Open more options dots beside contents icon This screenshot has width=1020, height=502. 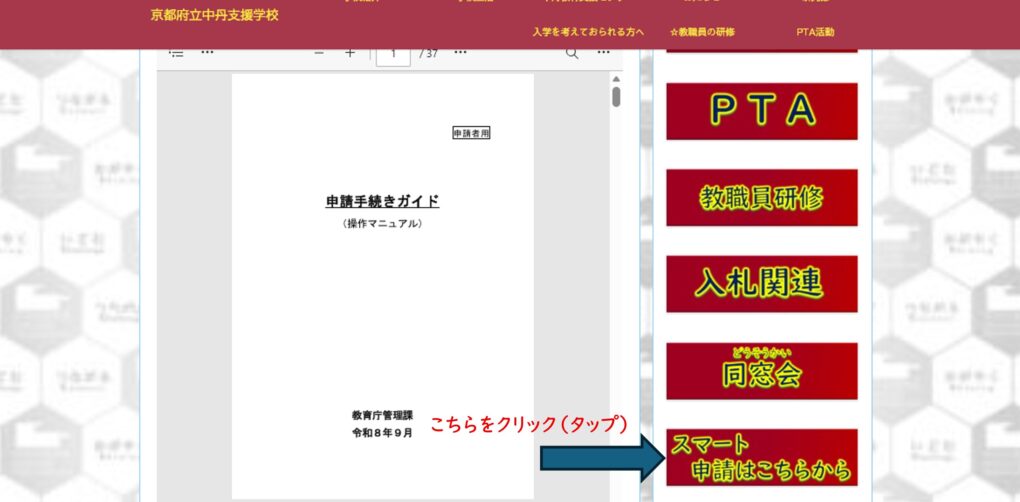pos(207,52)
